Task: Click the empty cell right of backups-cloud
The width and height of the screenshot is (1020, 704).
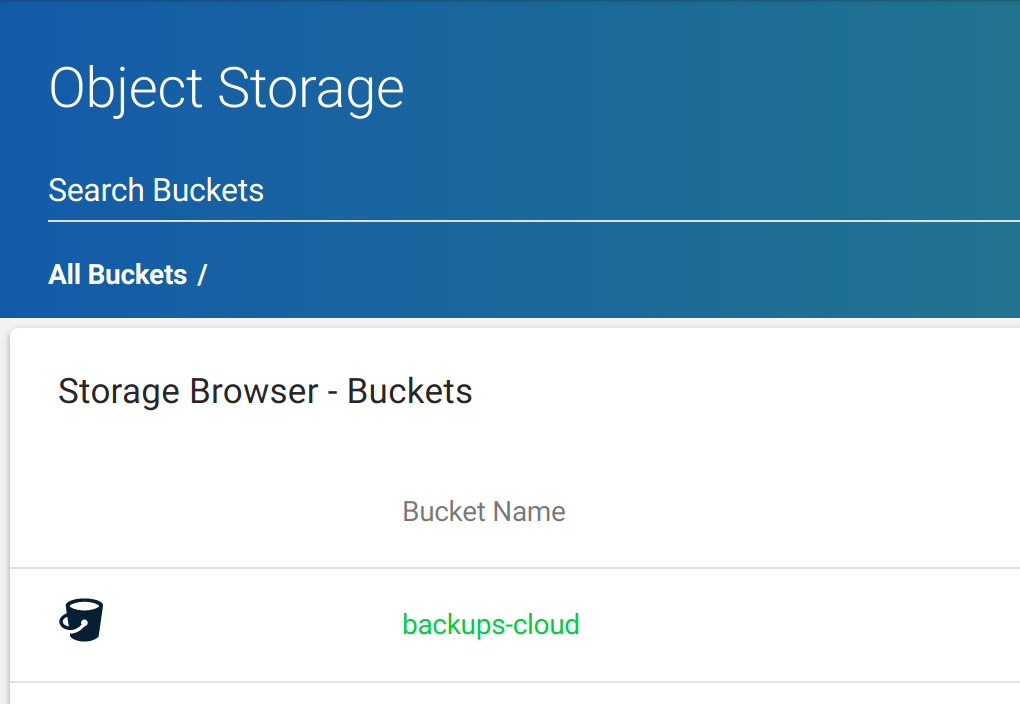Action: pyautogui.click(x=800, y=625)
